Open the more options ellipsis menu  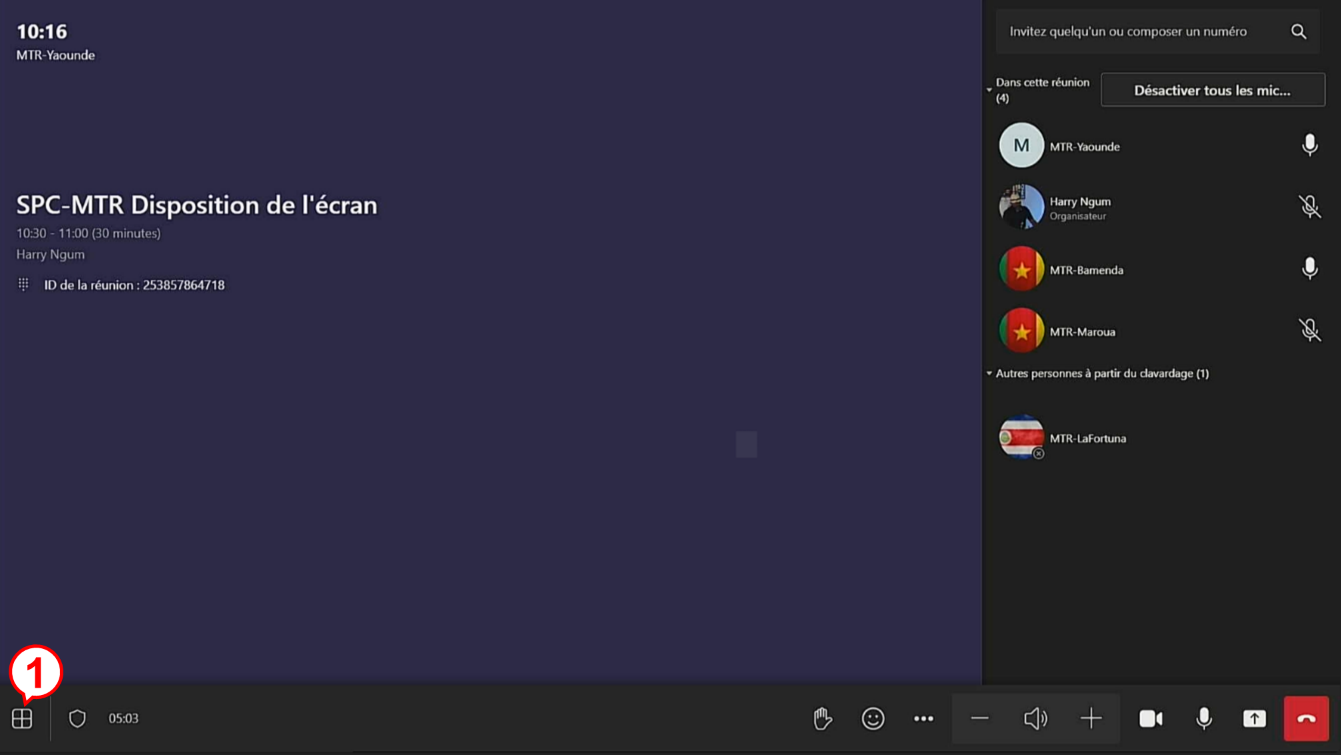pos(923,718)
